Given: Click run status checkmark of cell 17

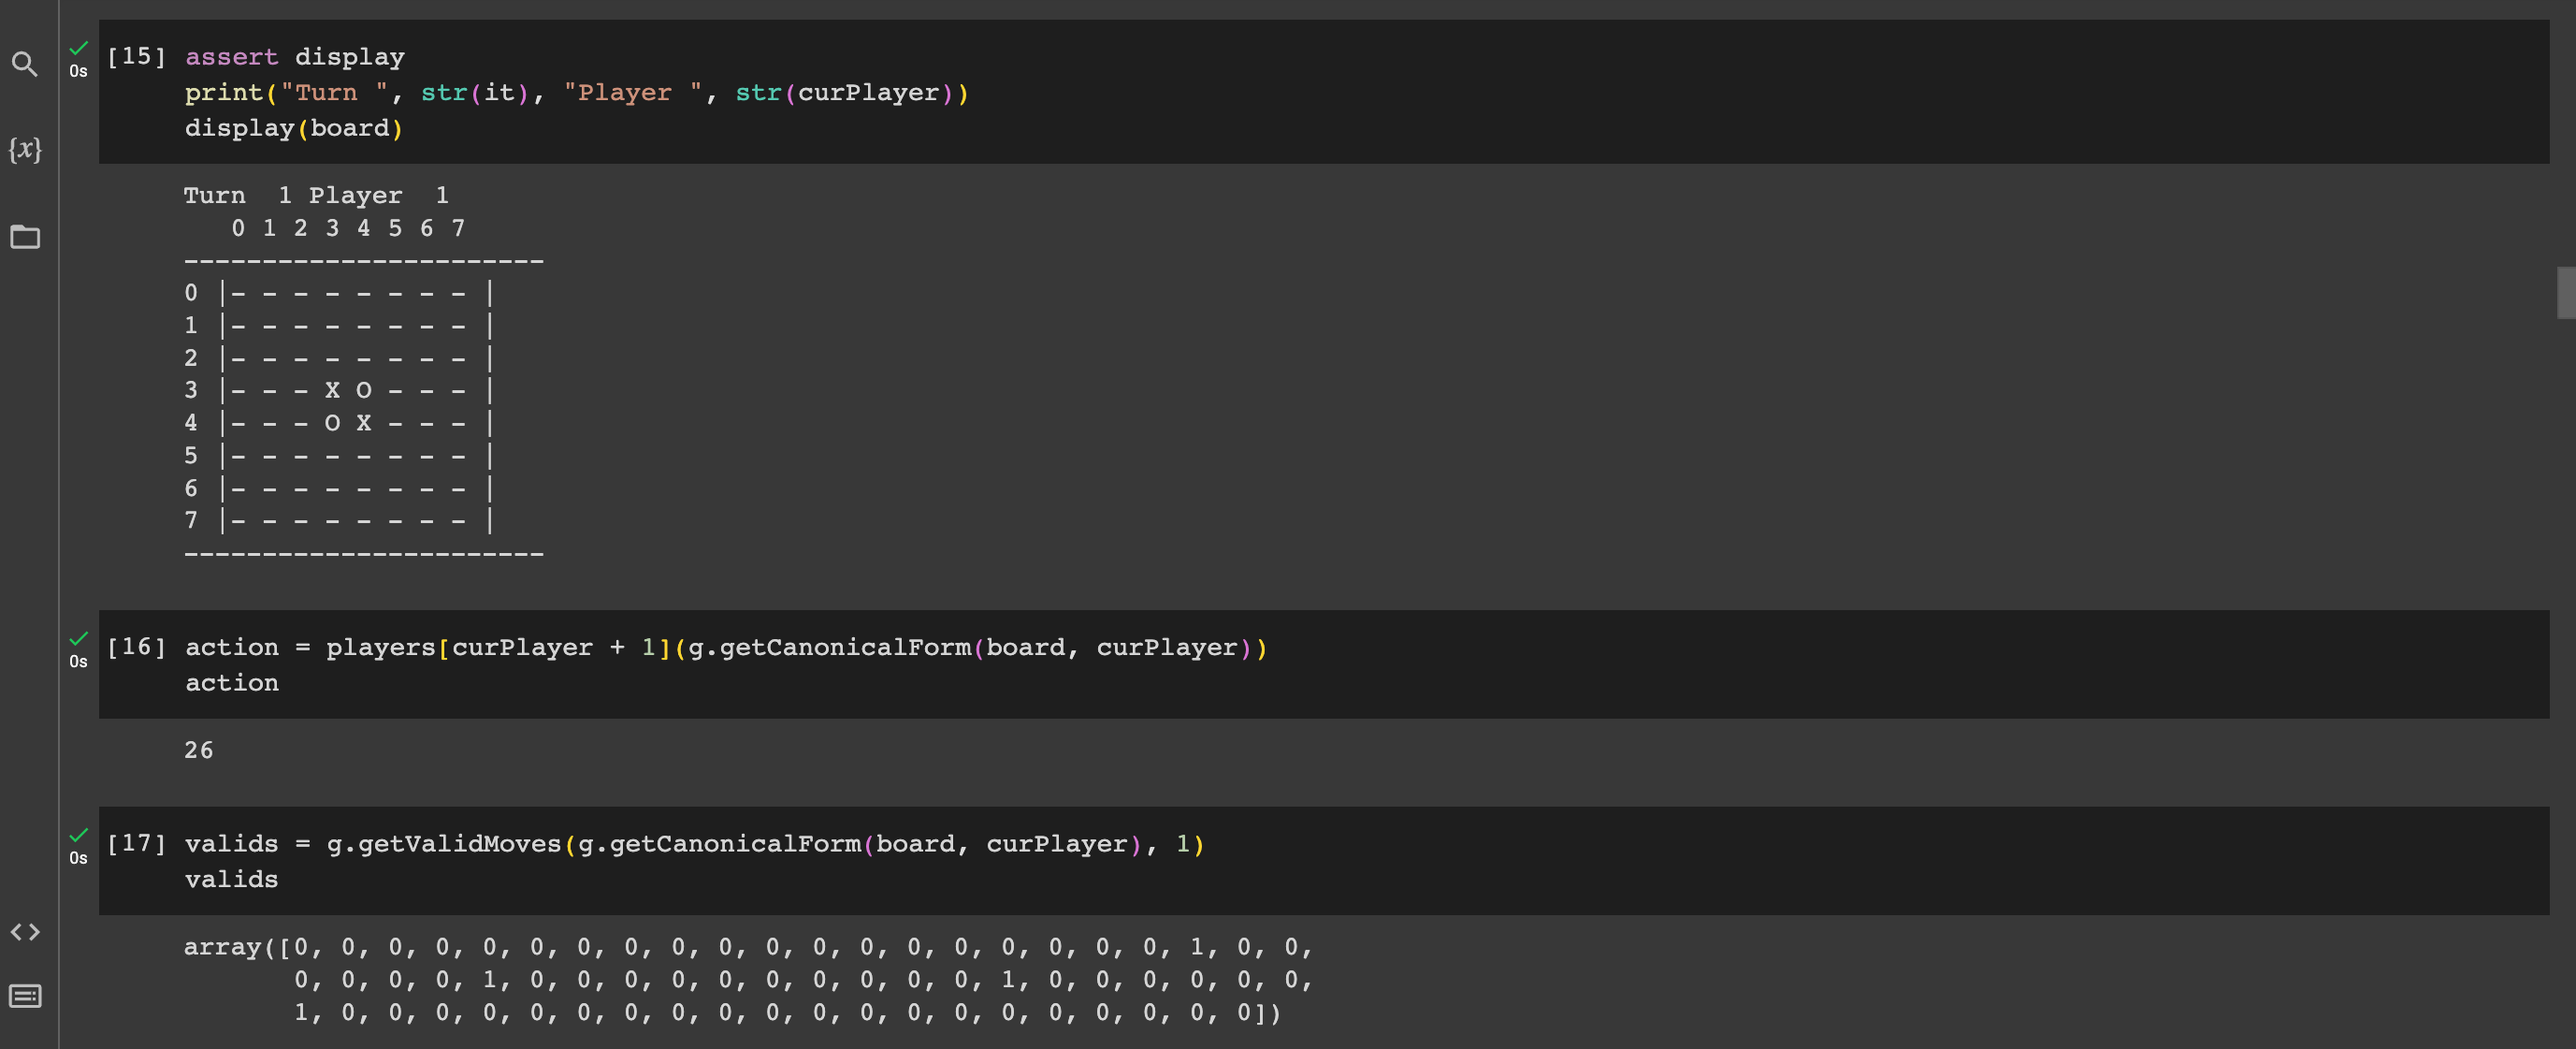Looking at the screenshot, I should point(79,835).
